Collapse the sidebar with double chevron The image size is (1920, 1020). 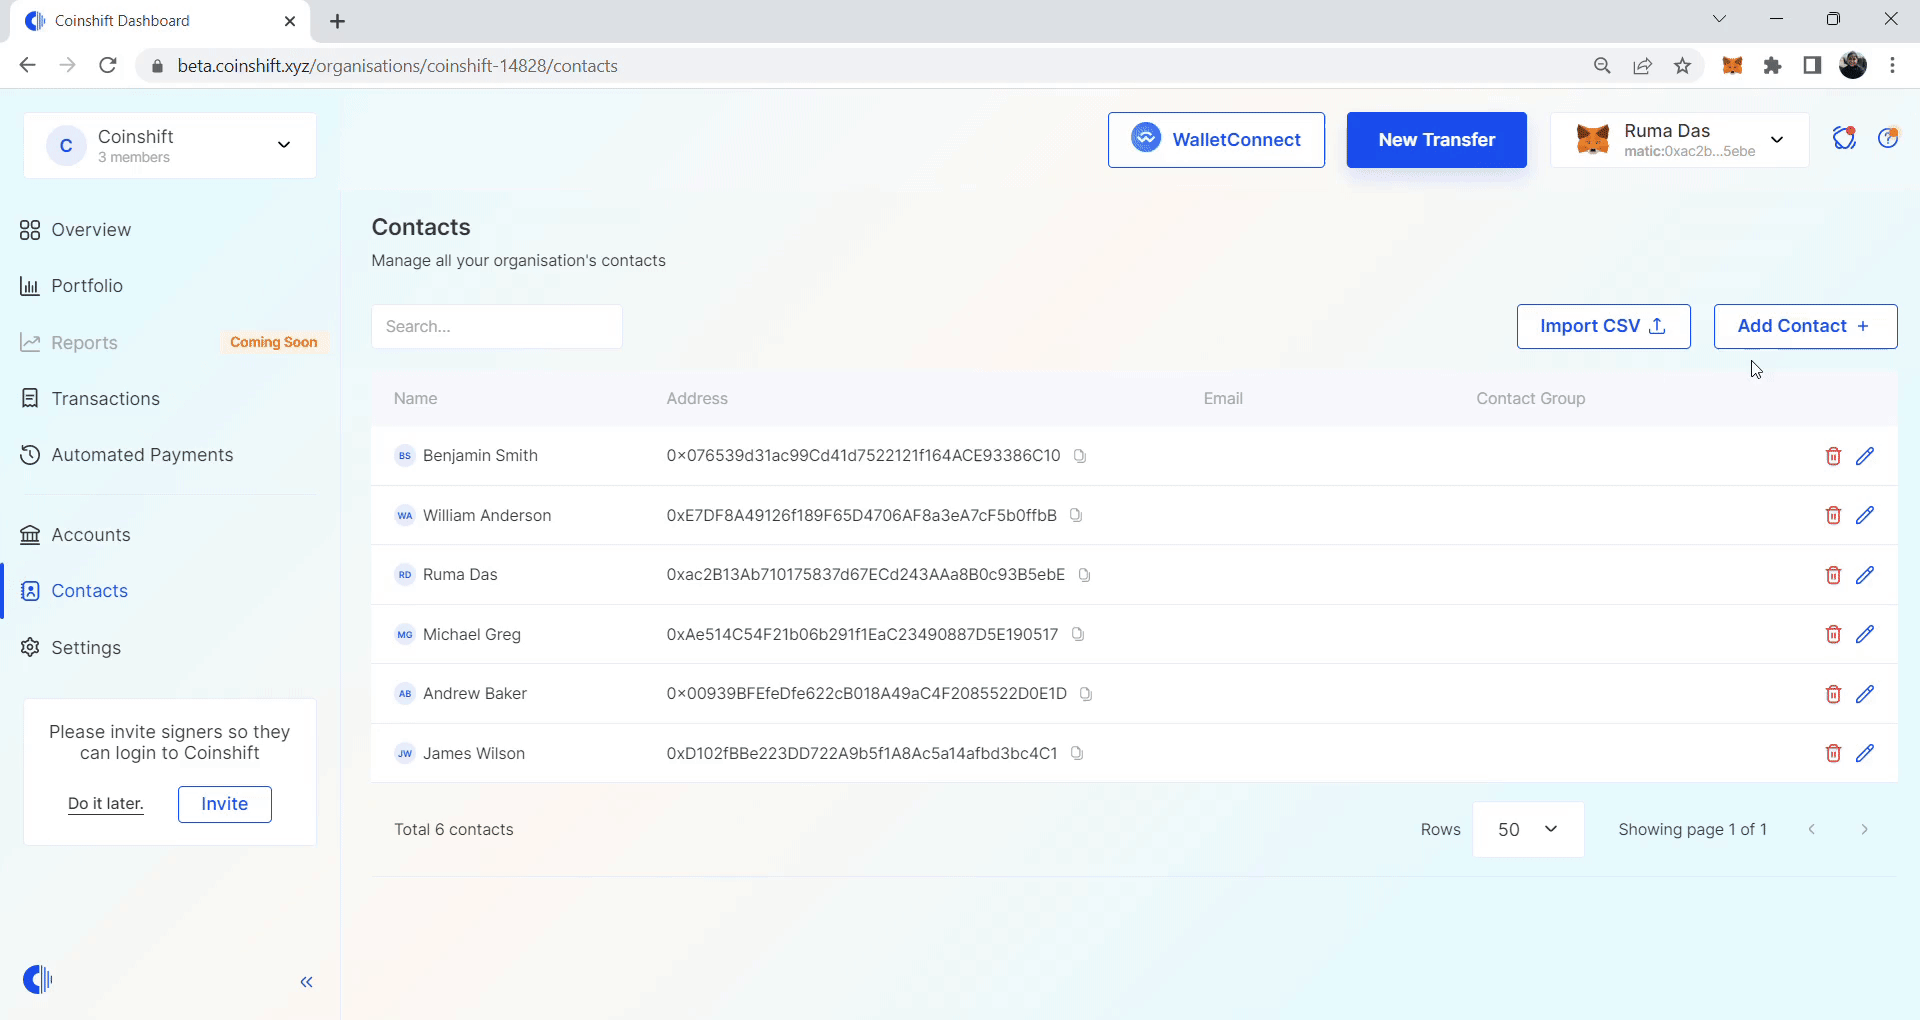(x=306, y=982)
